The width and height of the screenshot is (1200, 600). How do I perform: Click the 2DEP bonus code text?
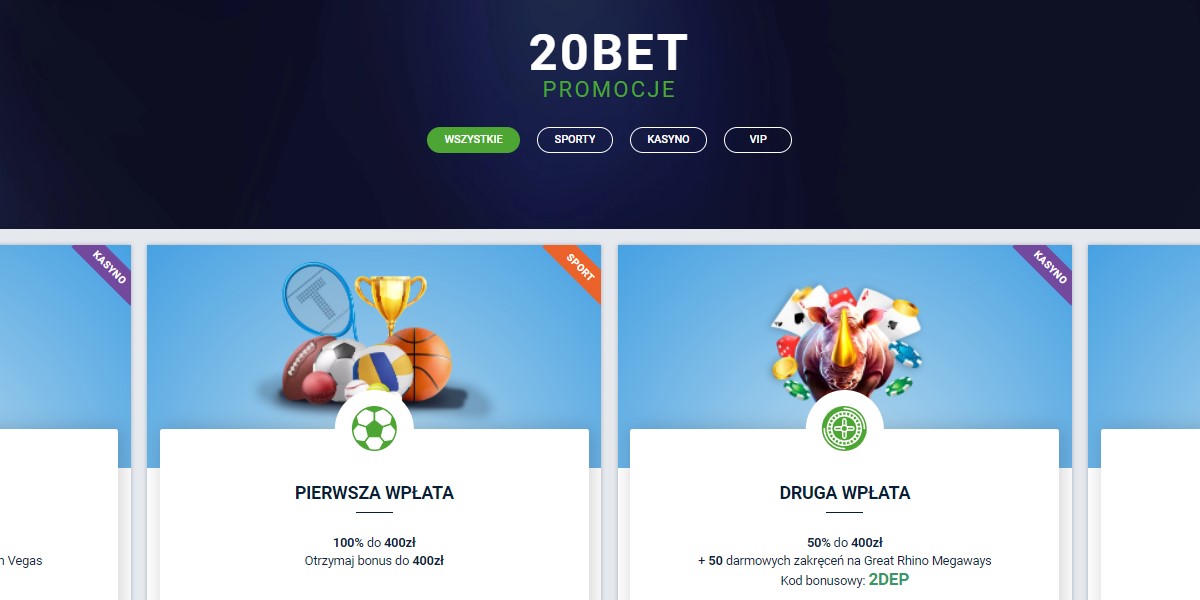[889, 580]
